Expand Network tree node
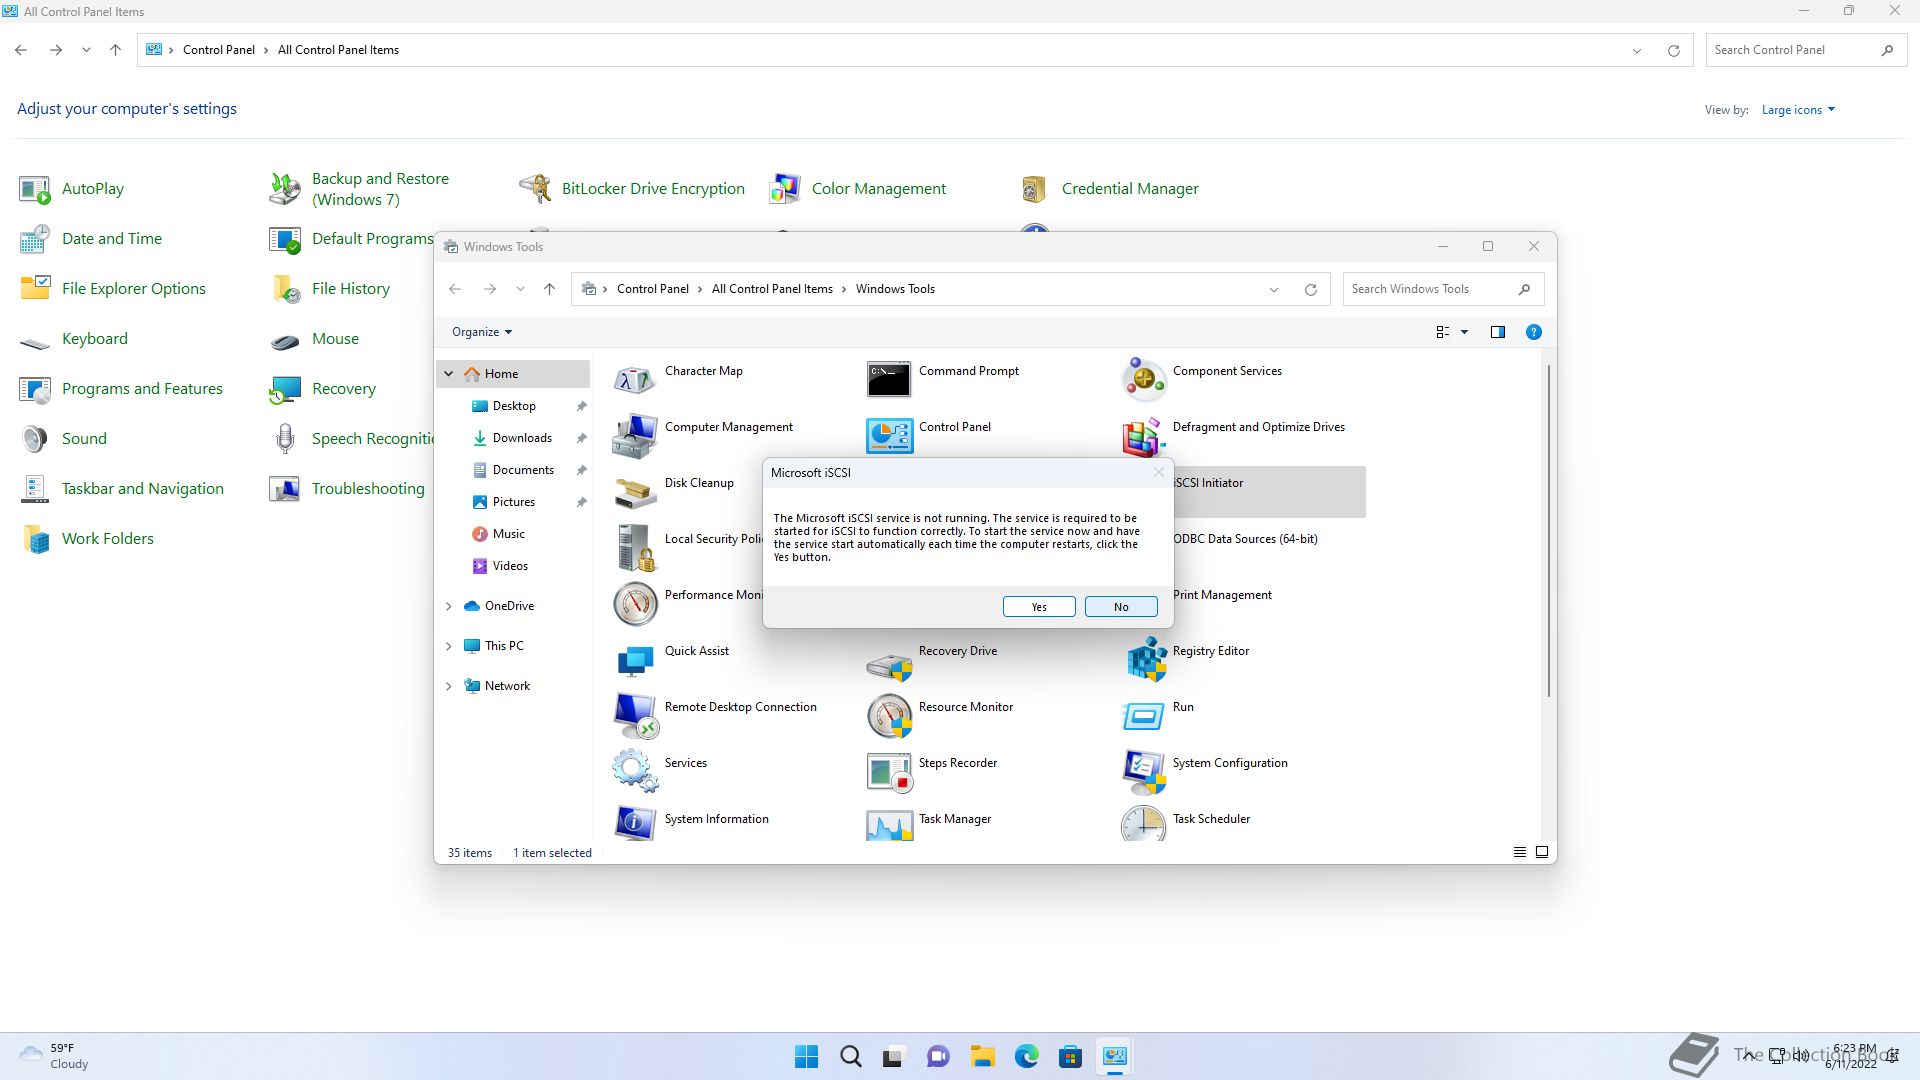Image resolution: width=1920 pixels, height=1080 pixels. pos(449,686)
